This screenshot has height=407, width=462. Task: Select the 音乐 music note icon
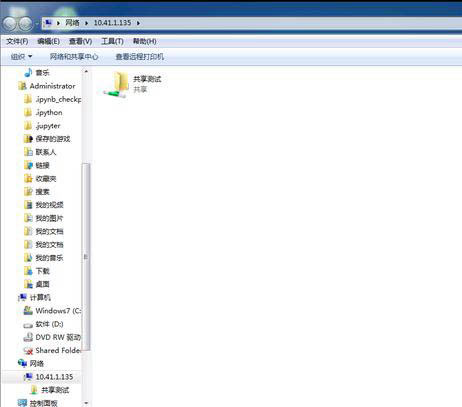(29, 72)
